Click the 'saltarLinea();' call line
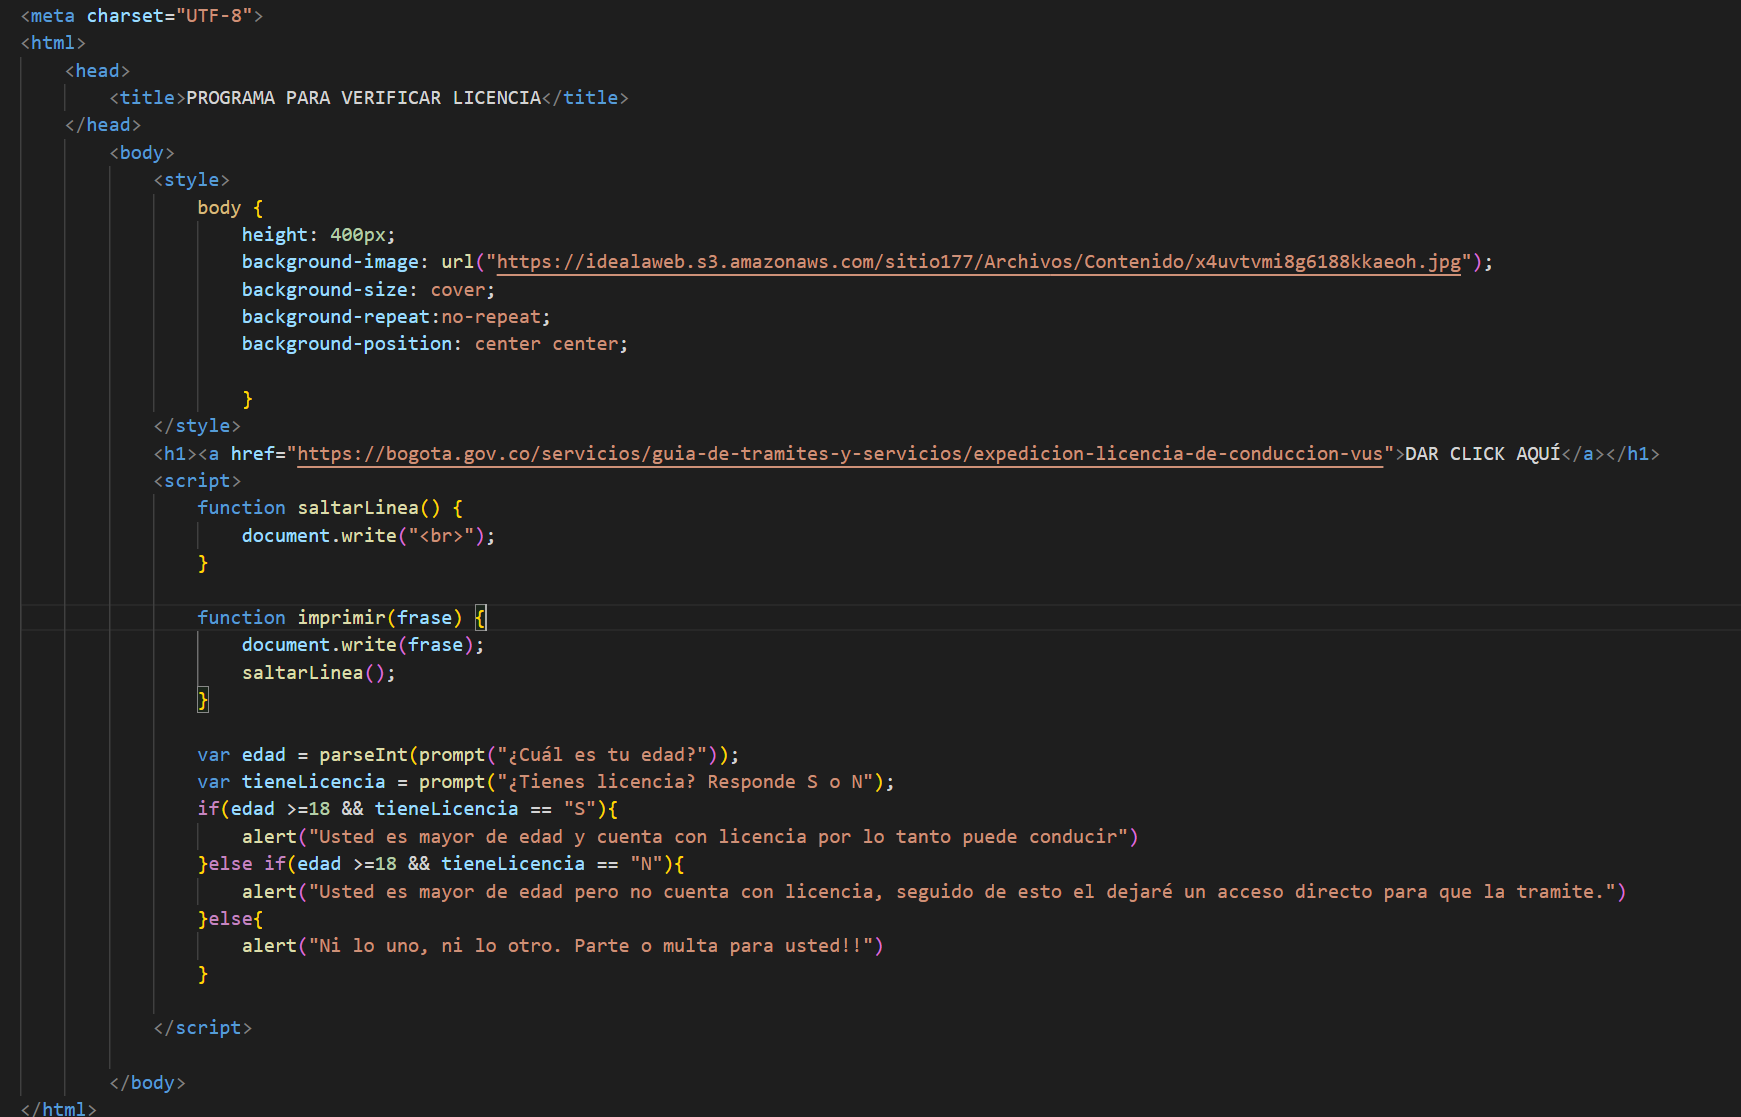This screenshot has height=1117, width=1741. [319, 673]
